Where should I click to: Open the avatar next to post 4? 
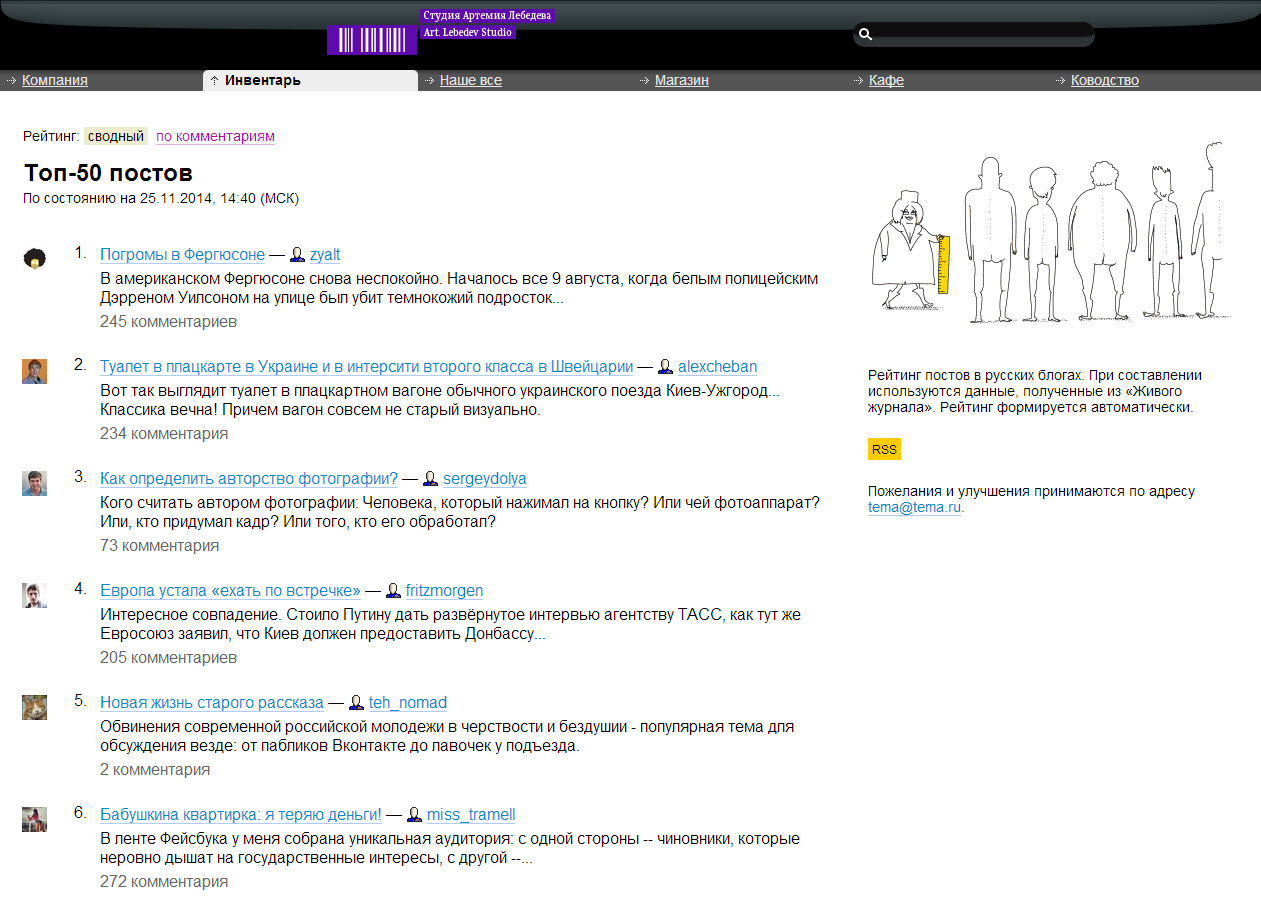pos(35,595)
